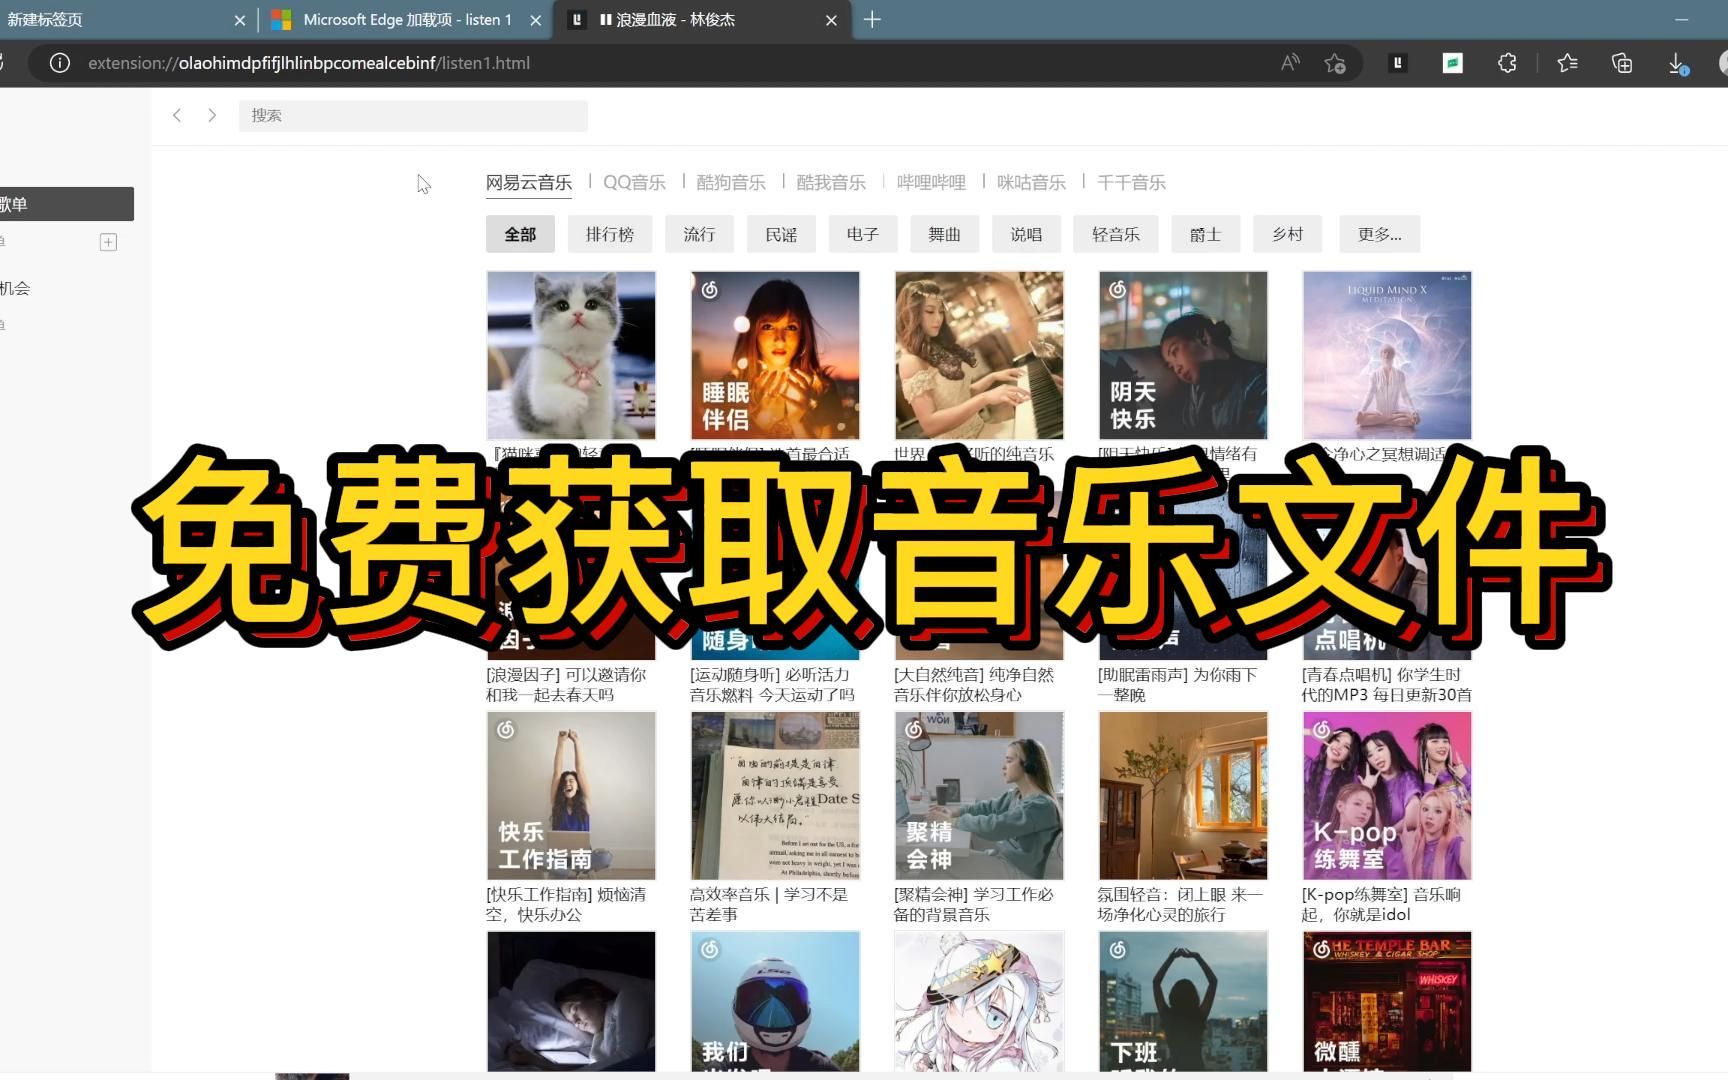Select the 说唱 category filter
1728x1080 pixels.
(1026, 234)
